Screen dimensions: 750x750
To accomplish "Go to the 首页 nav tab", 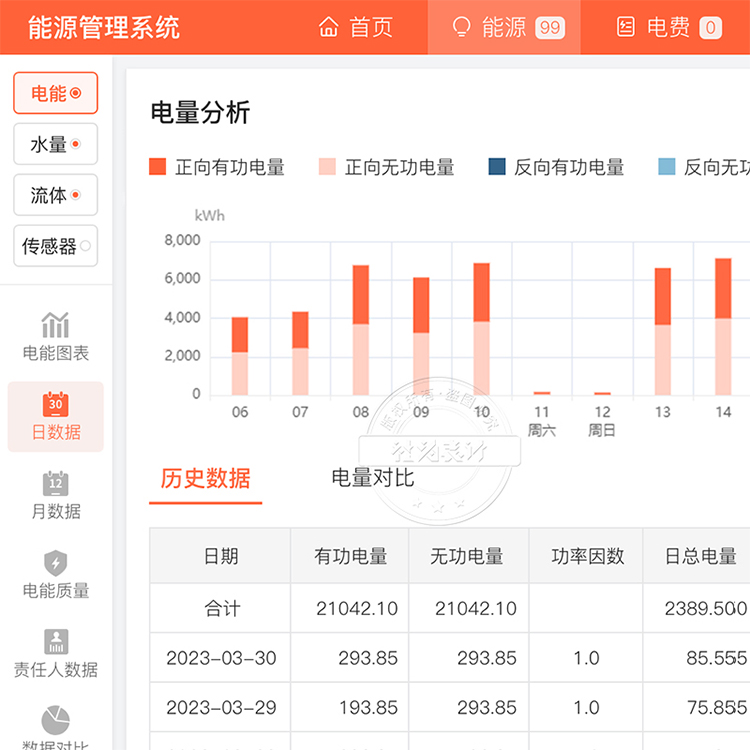I will 355,27.
